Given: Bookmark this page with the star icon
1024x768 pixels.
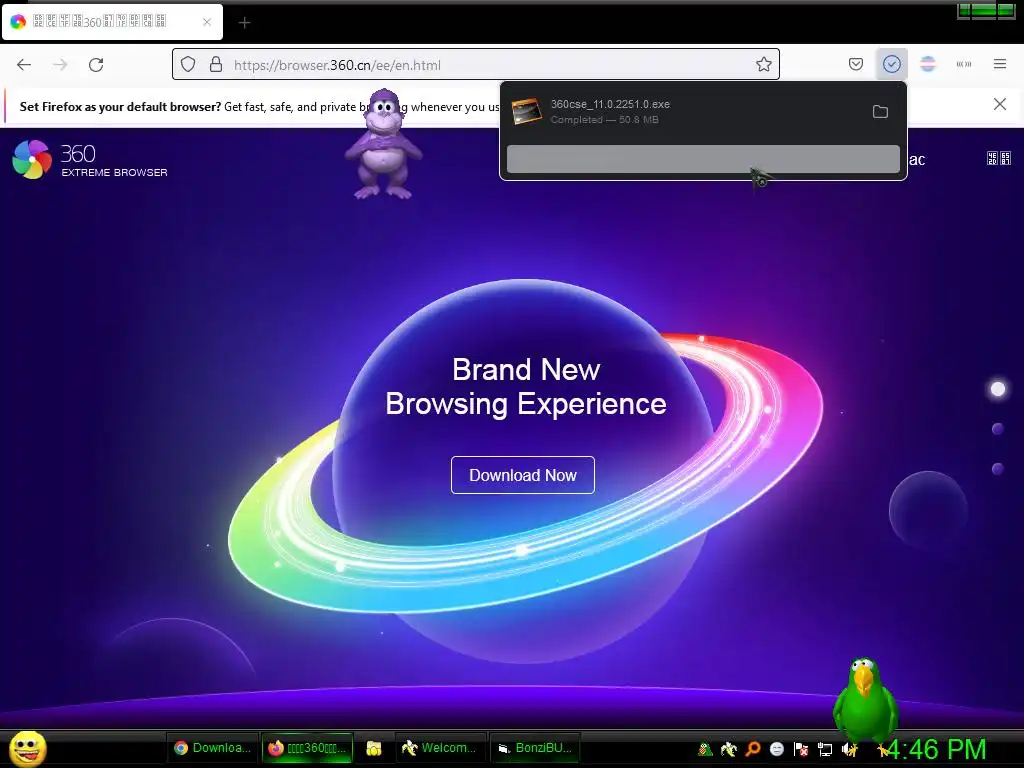Looking at the screenshot, I should [763, 64].
